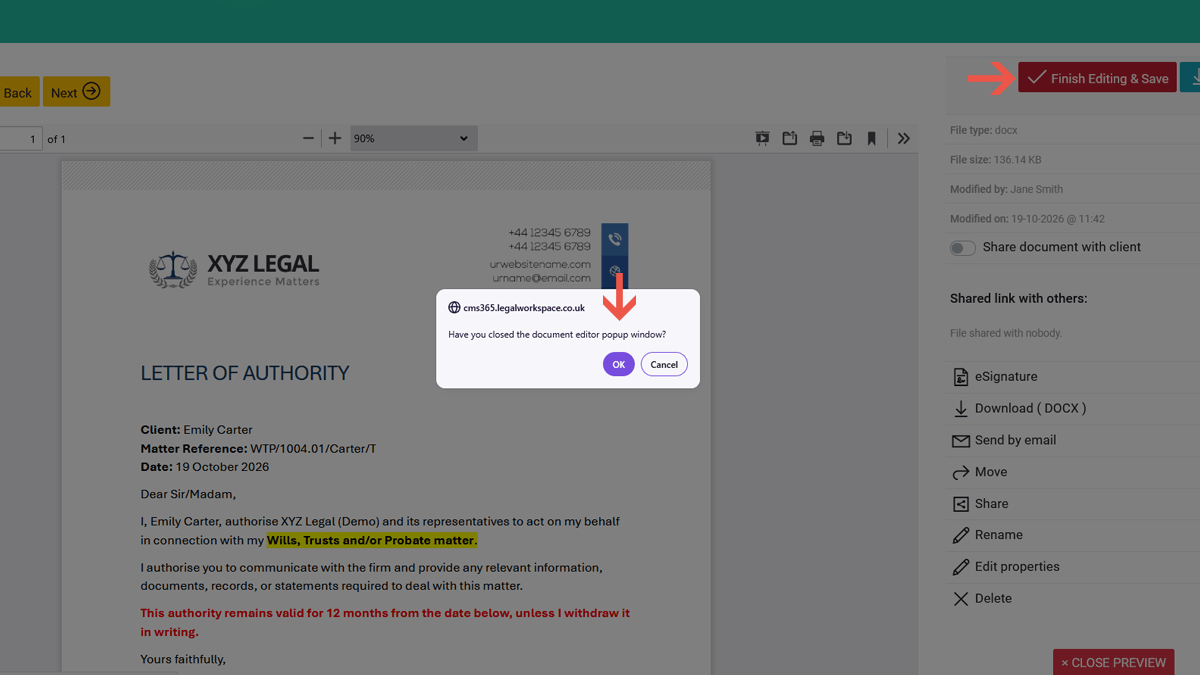Click the 'Shared link with others:' heading
The height and width of the screenshot is (675, 1200).
[x=1018, y=299]
